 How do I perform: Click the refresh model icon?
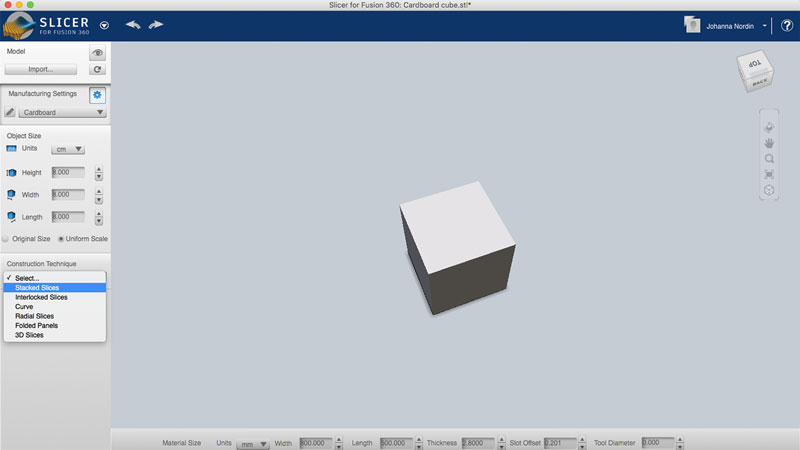click(97, 69)
